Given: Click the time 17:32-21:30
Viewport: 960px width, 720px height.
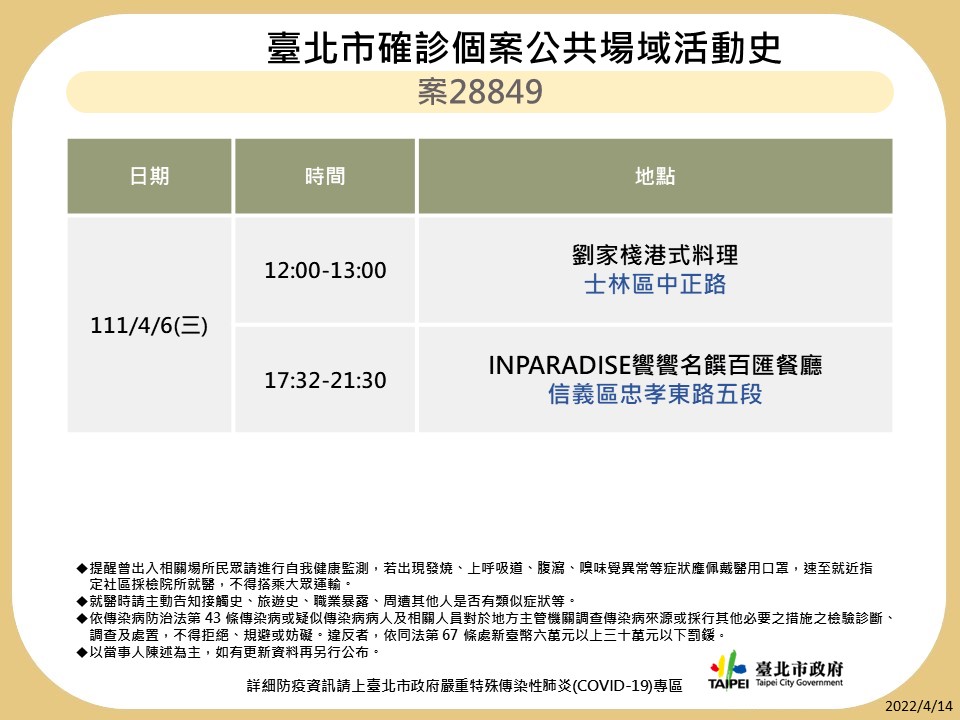Looking at the screenshot, I should 325,380.
